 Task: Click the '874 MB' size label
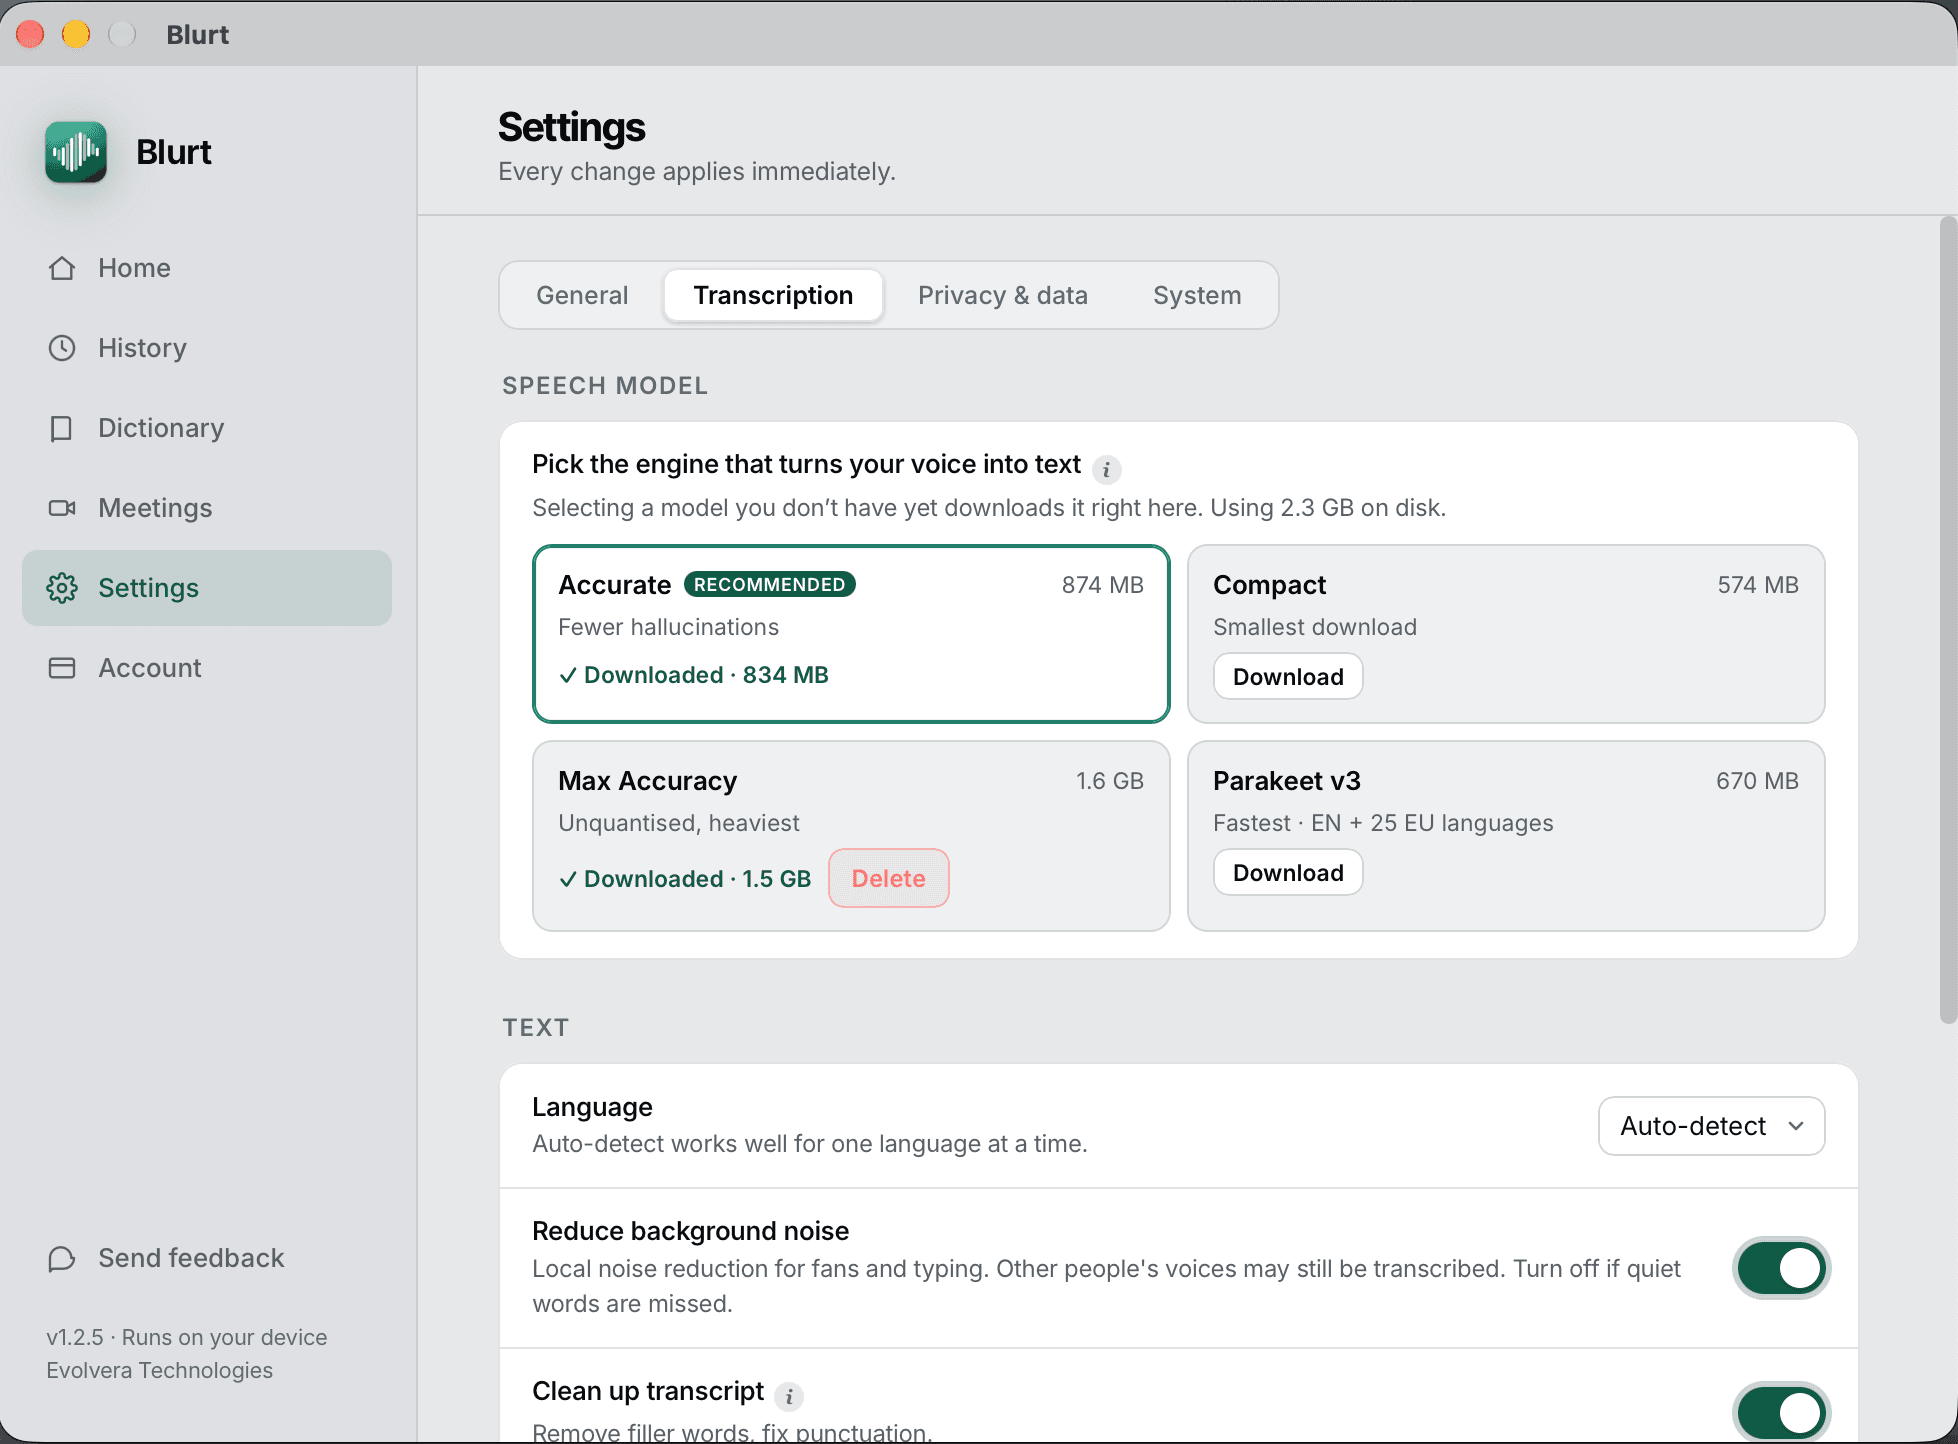pyautogui.click(x=1102, y=585)
